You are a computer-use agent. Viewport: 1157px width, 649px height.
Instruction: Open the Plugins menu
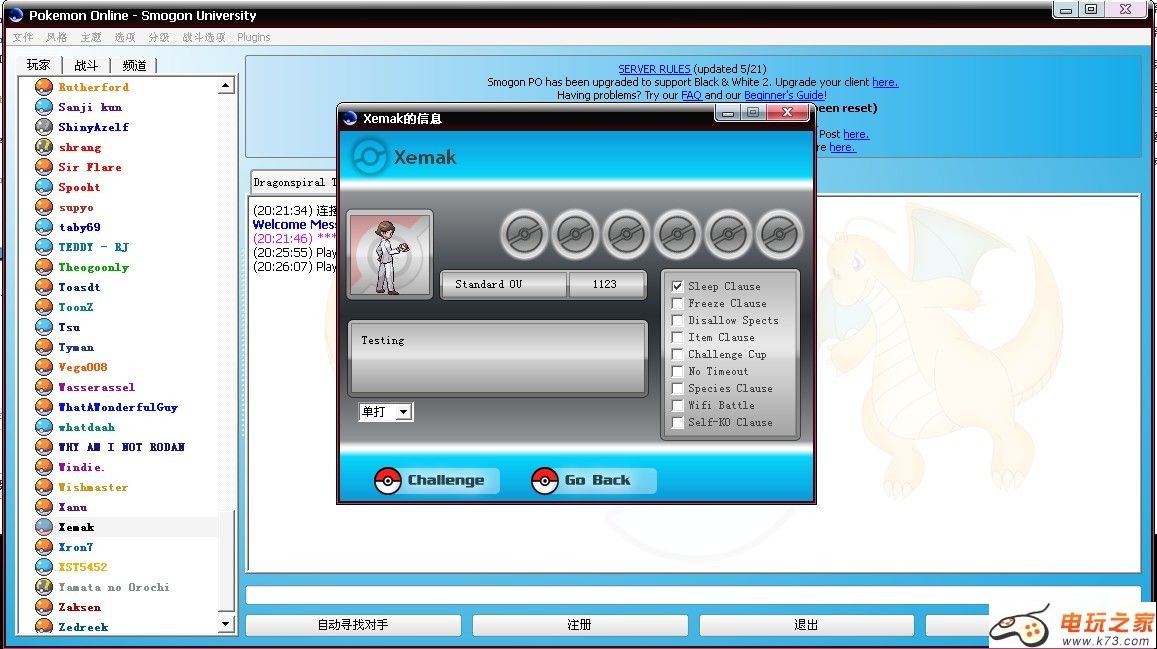point(254,37)
